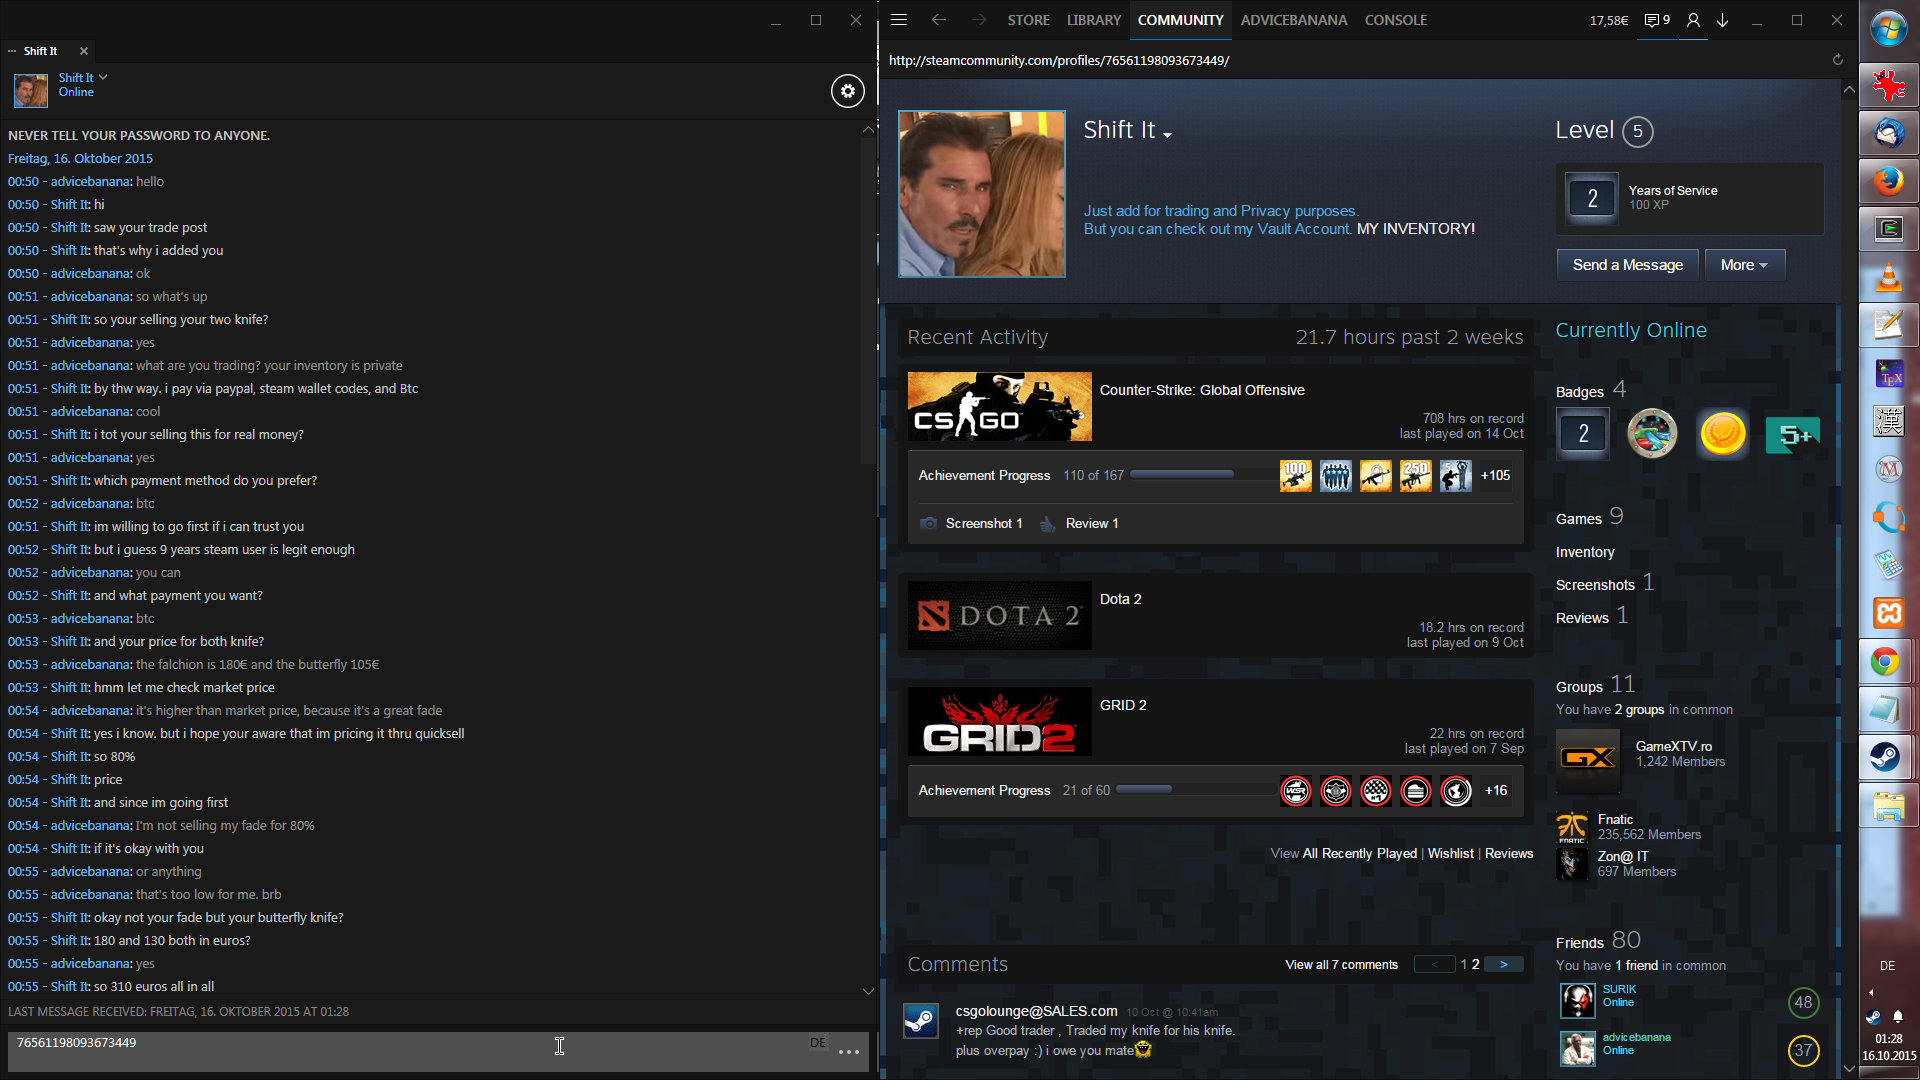Image resolution: width=1920 pixels, height=1080 pixels.
Task: Open the friends list icon
Action: pyautogui.click(x=1693, y=20)
